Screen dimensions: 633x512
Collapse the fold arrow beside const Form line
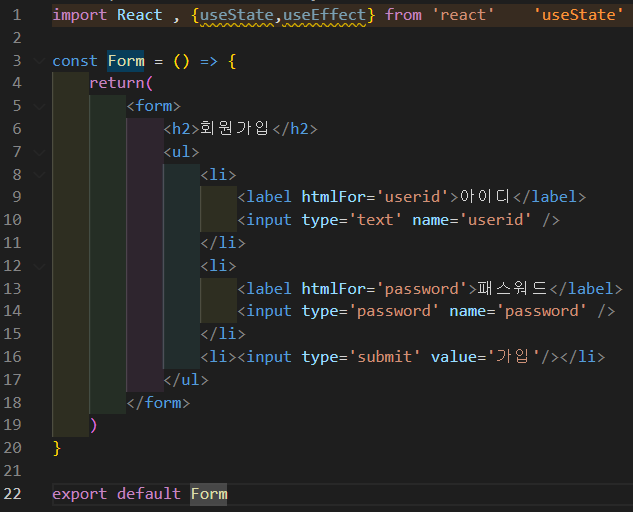(39, 61)
